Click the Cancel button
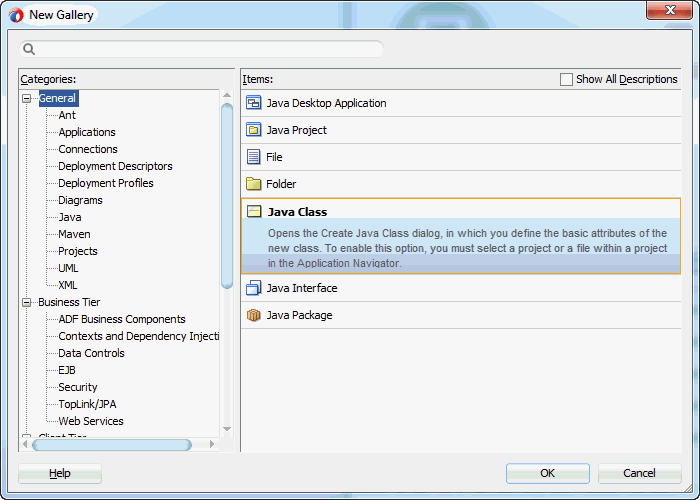The image size is (700, 500). coord(639,473)
